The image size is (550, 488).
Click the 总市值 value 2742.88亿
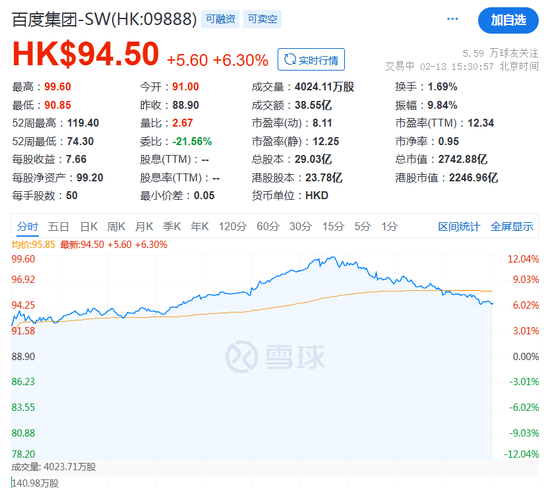click(x=463, y=159)
